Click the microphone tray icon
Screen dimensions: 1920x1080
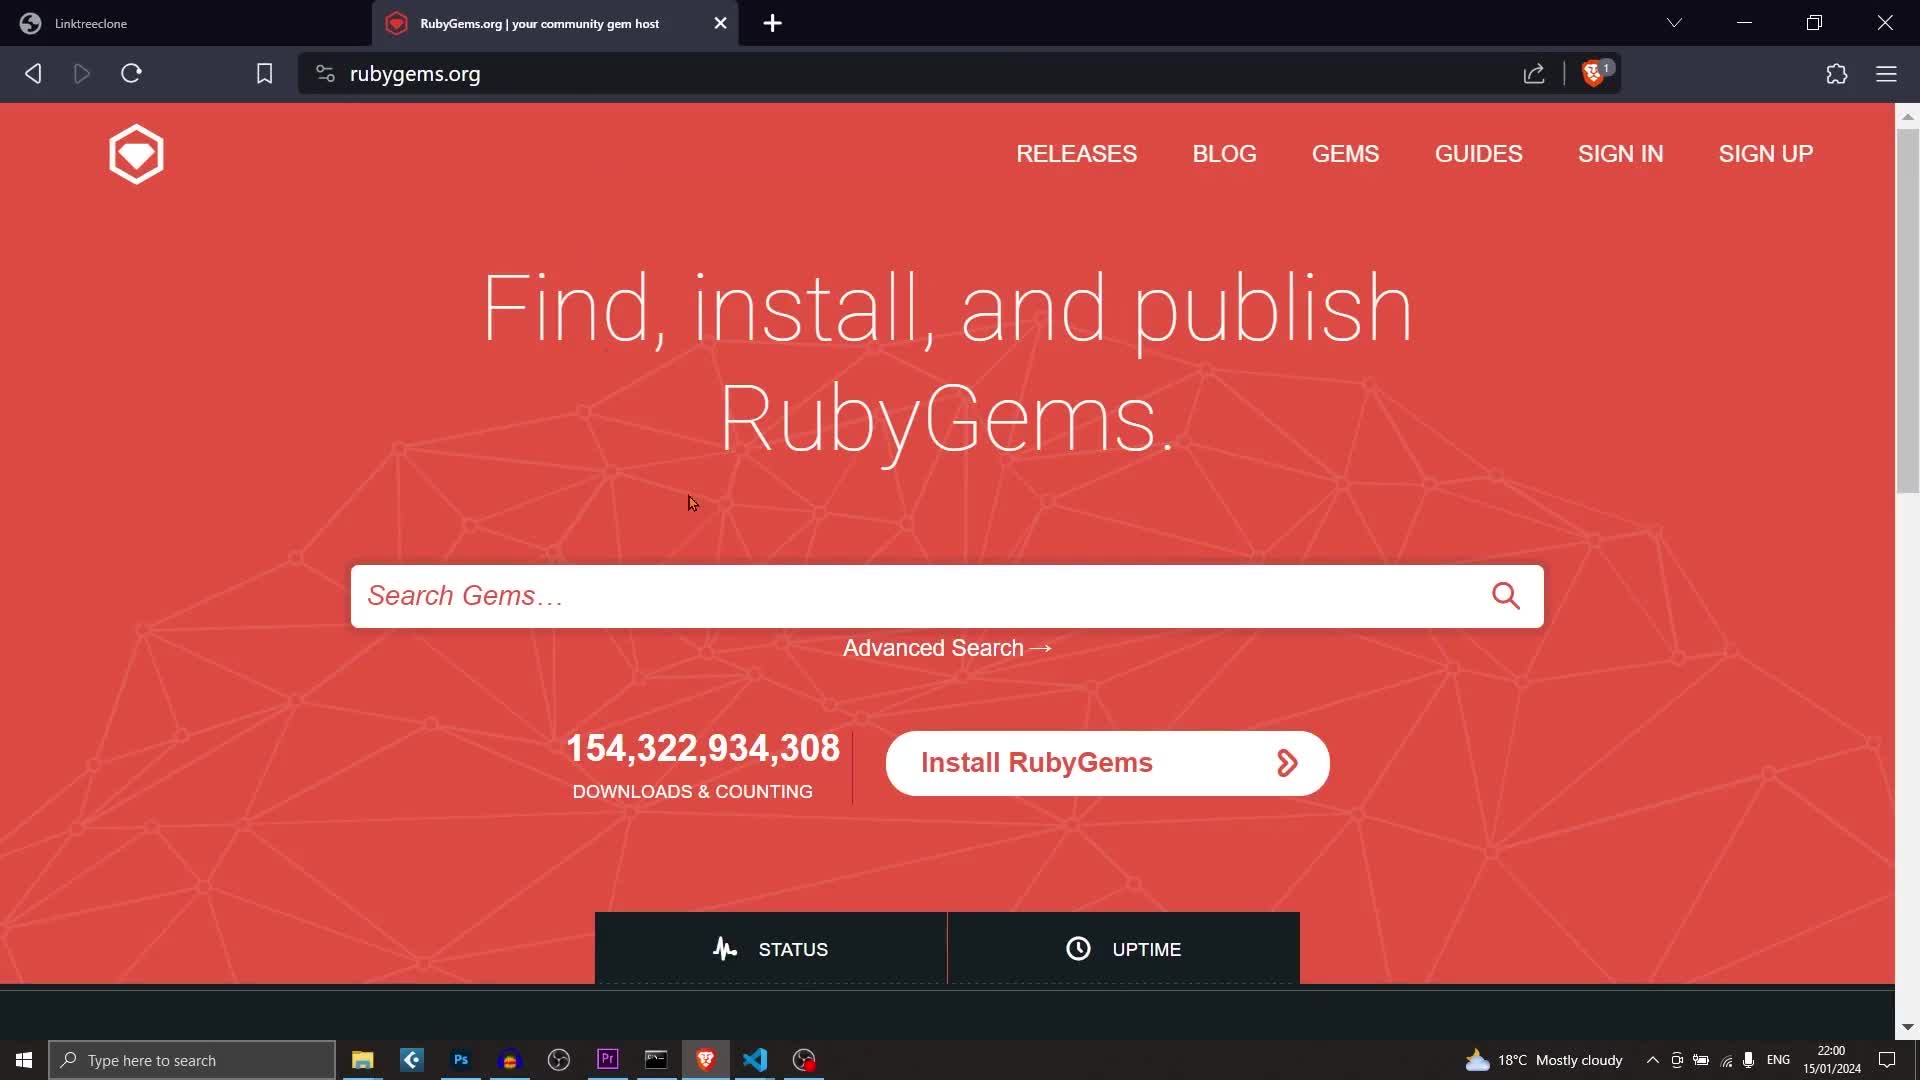1748,1060
